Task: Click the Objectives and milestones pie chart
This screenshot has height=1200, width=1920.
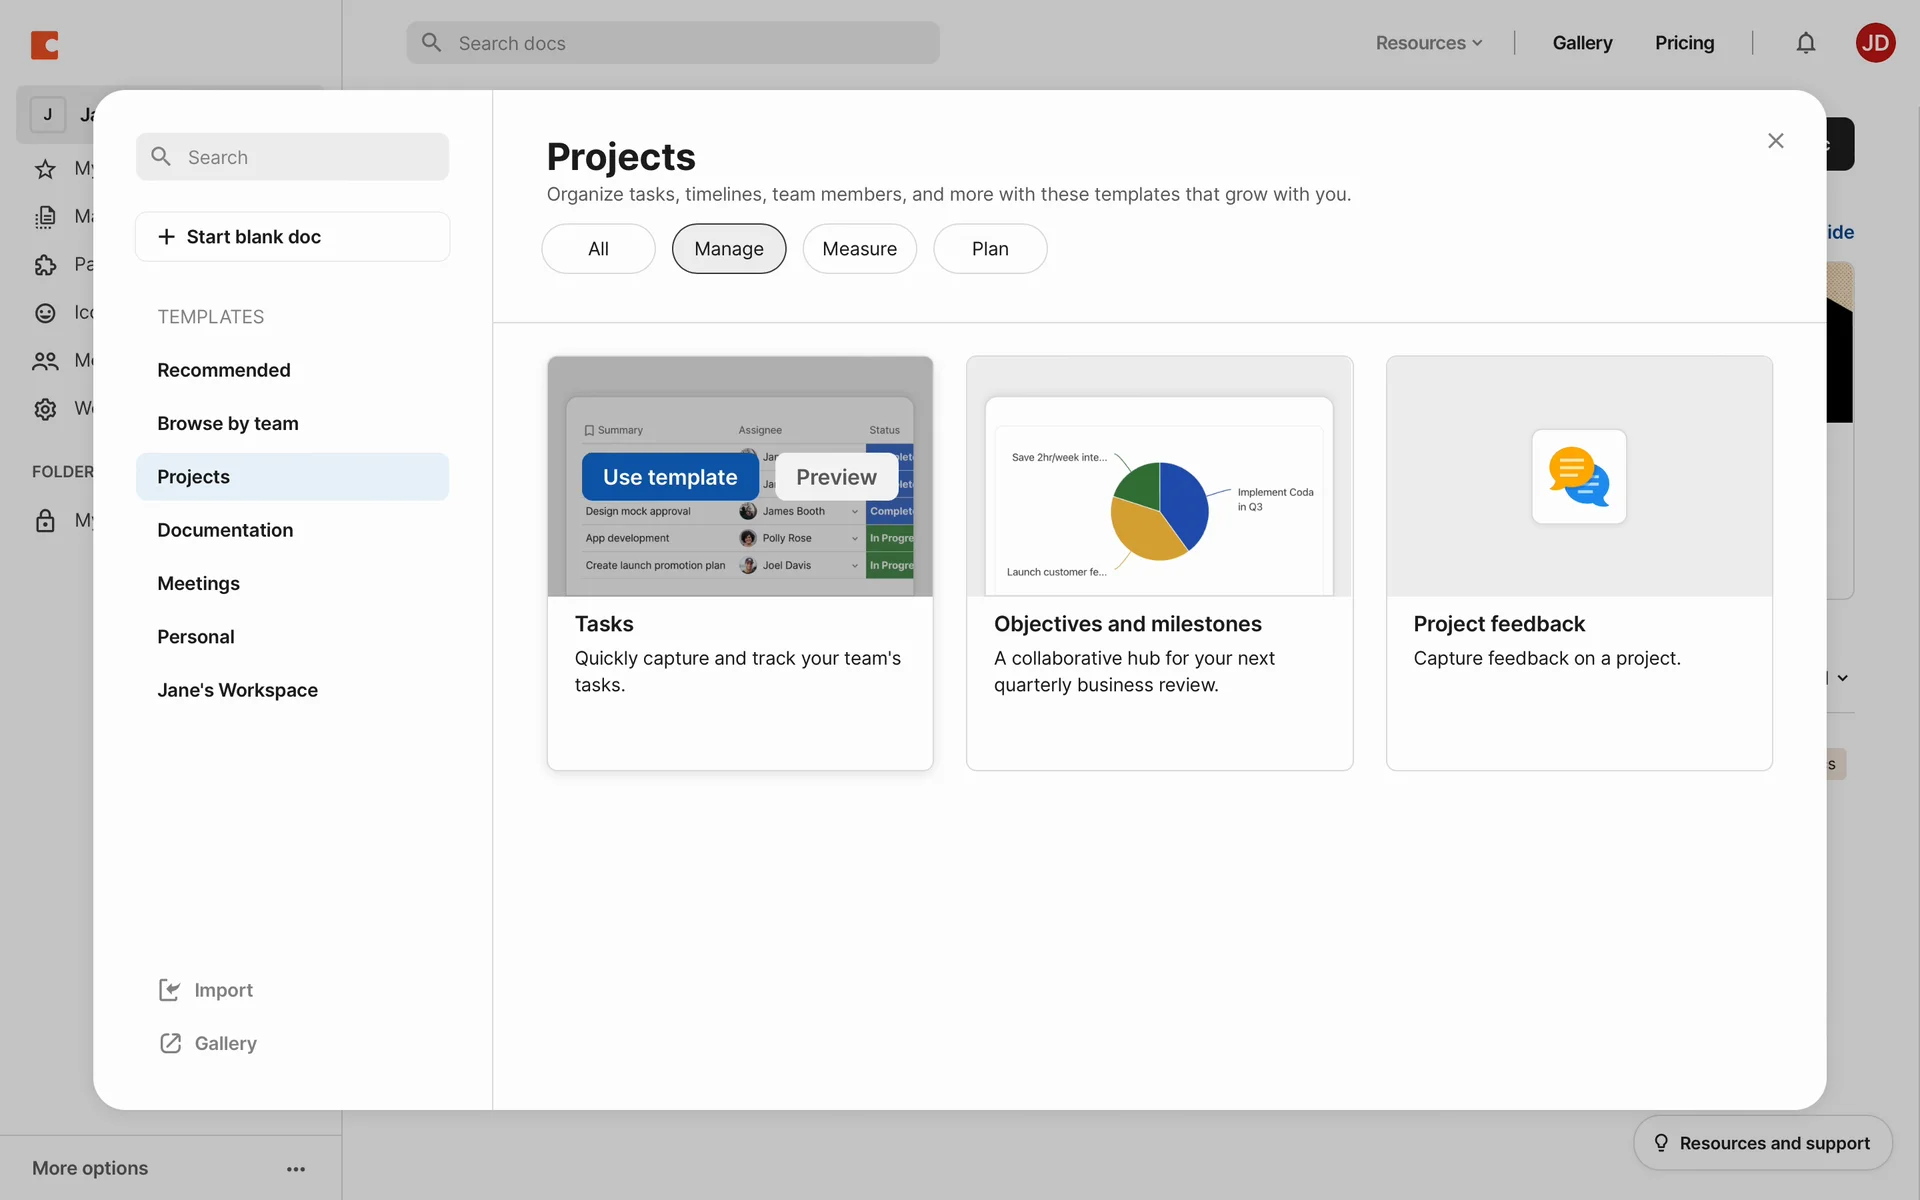Action: [x=1159, y=510]
